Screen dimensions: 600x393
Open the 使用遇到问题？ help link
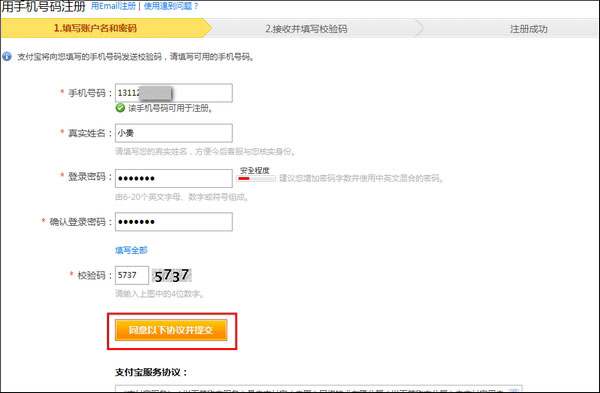(x=171, y=6)
